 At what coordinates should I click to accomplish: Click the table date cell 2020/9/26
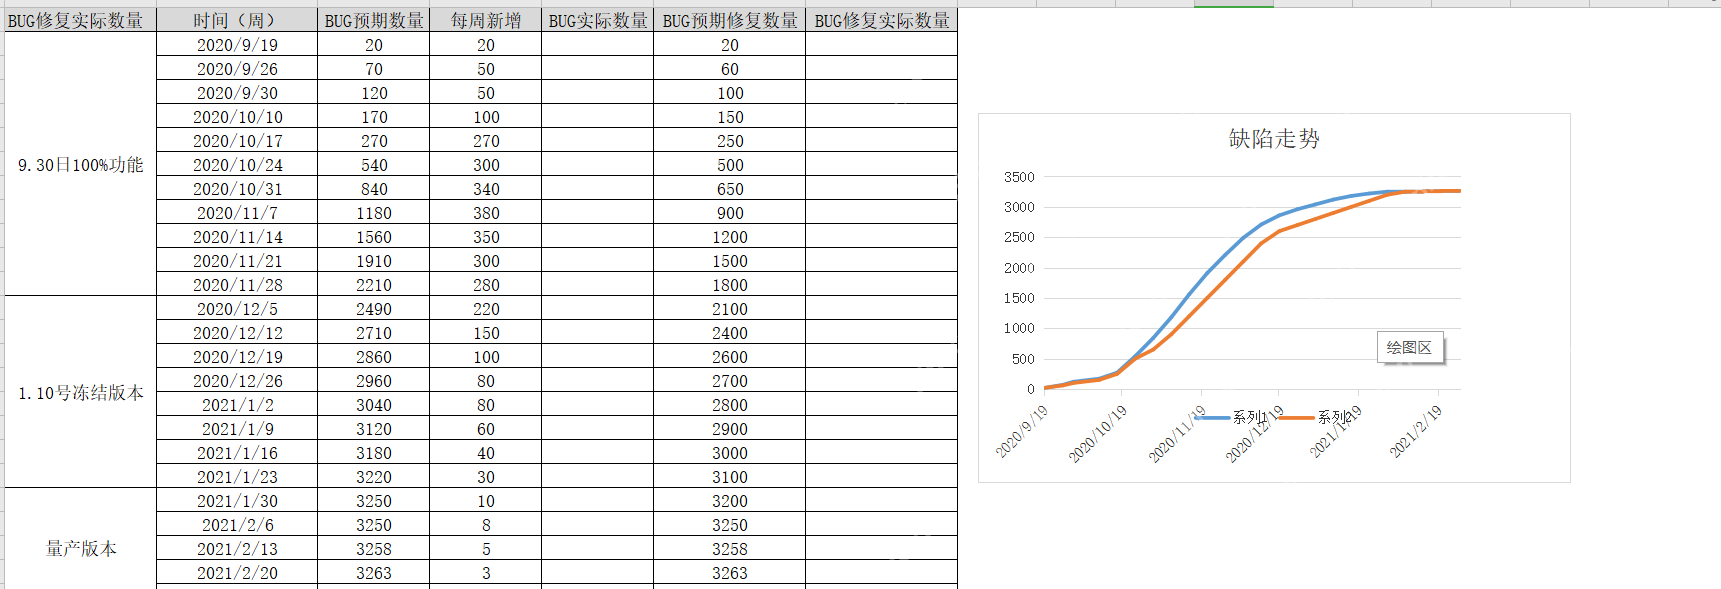point(237,69)
